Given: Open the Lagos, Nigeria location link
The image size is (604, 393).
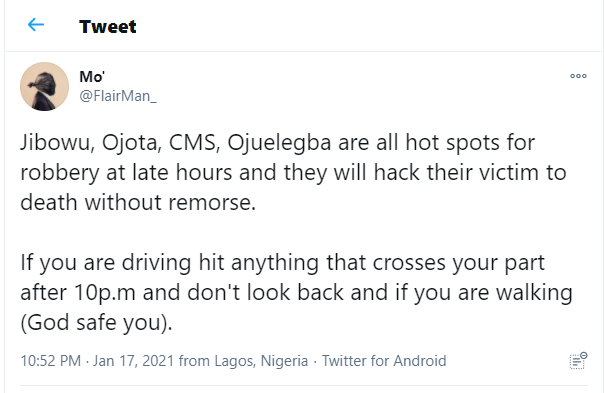Looking at the screenshot, I should (x=261, y=361).
